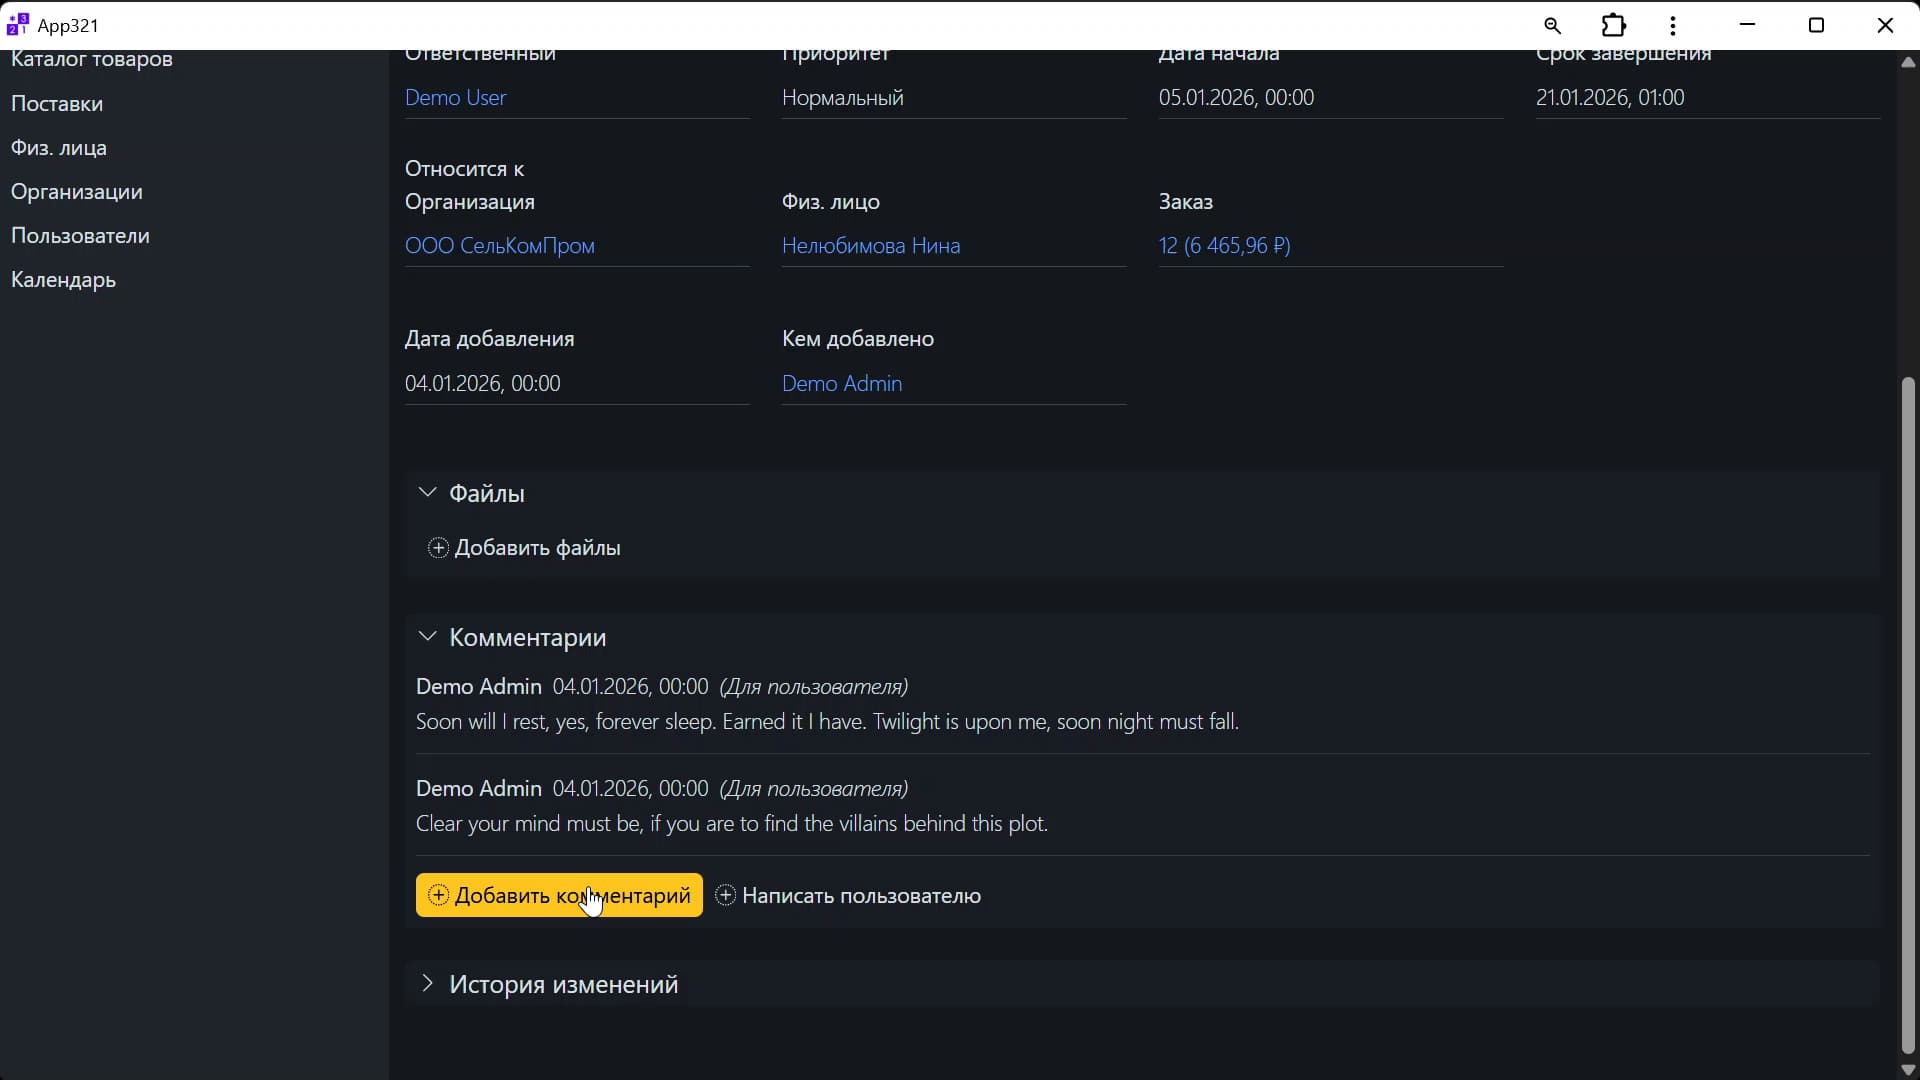1920x1080 pixels.
Task: Click the magnifier search icon in title bar
Action: tap(1552, 25)
